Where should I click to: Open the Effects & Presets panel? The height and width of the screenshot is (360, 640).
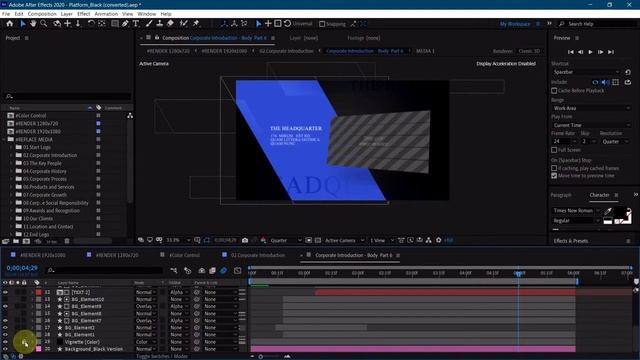(571, 241)
